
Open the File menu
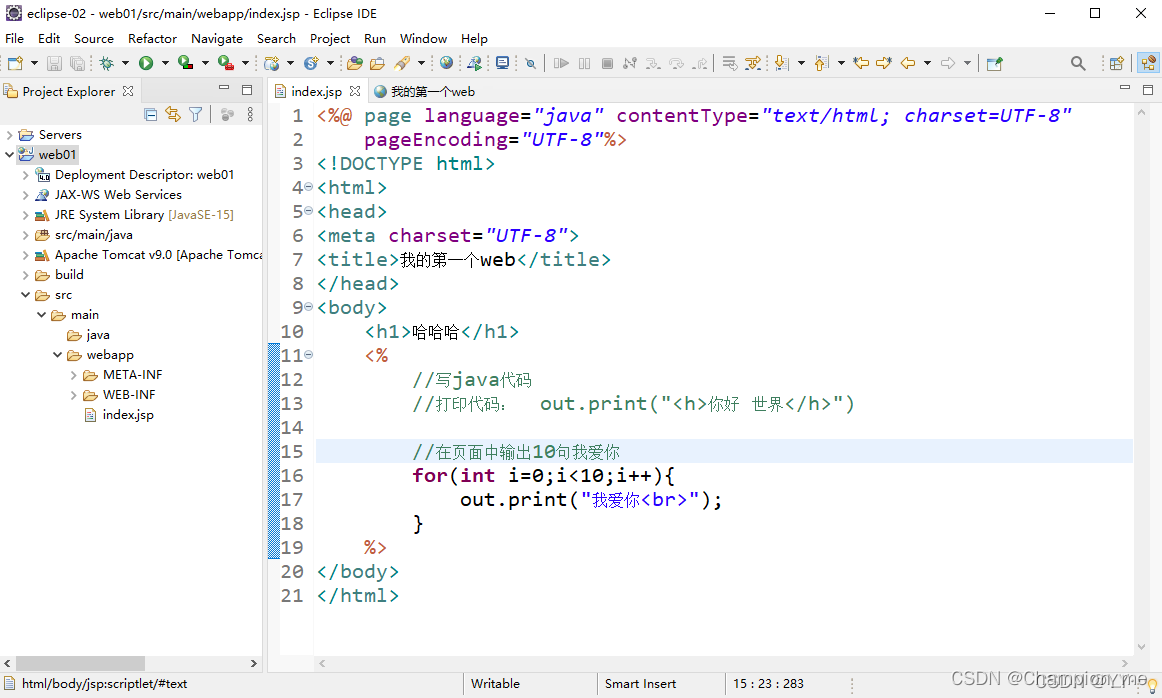(14, 39)
